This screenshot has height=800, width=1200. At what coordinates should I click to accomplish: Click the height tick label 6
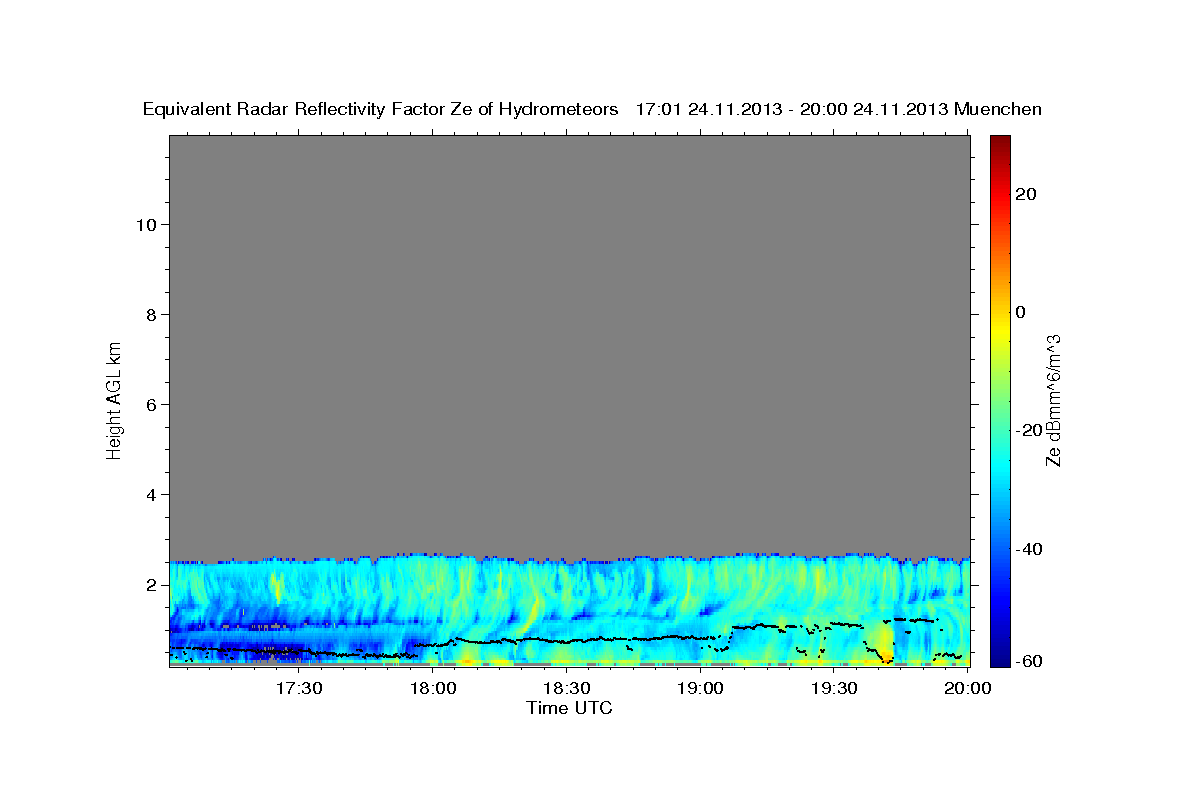[x=151, y=404]
